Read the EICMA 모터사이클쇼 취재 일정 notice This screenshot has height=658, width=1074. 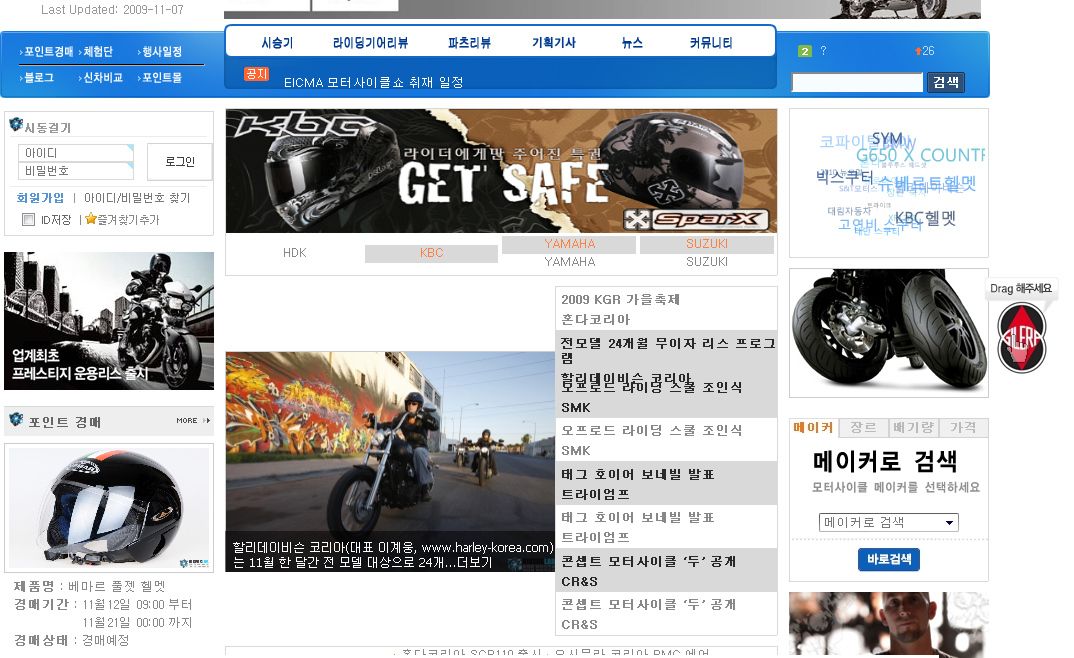coord(374,83)
